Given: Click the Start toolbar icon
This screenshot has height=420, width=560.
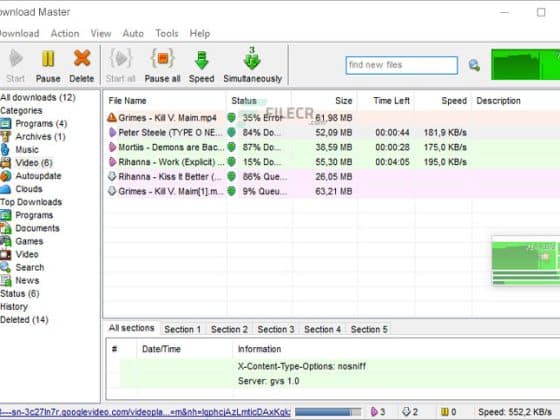Looking at the screenshot, I should tap(16, 58).
